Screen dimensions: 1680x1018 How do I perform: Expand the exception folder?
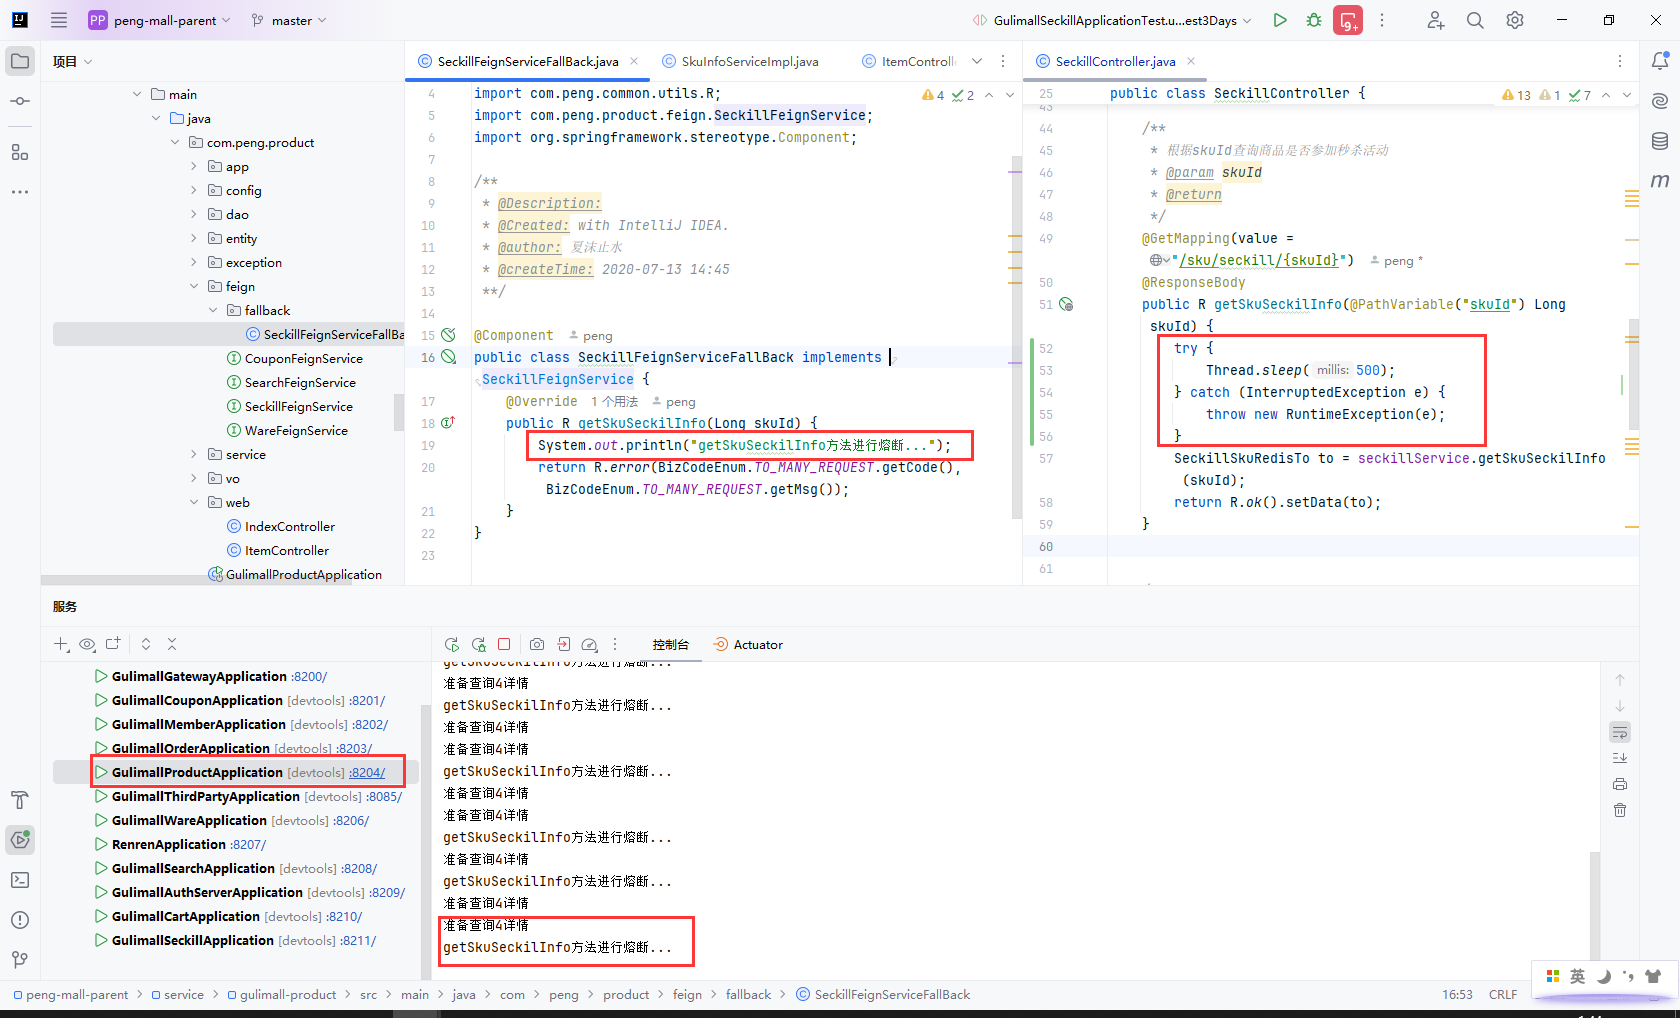194,263
